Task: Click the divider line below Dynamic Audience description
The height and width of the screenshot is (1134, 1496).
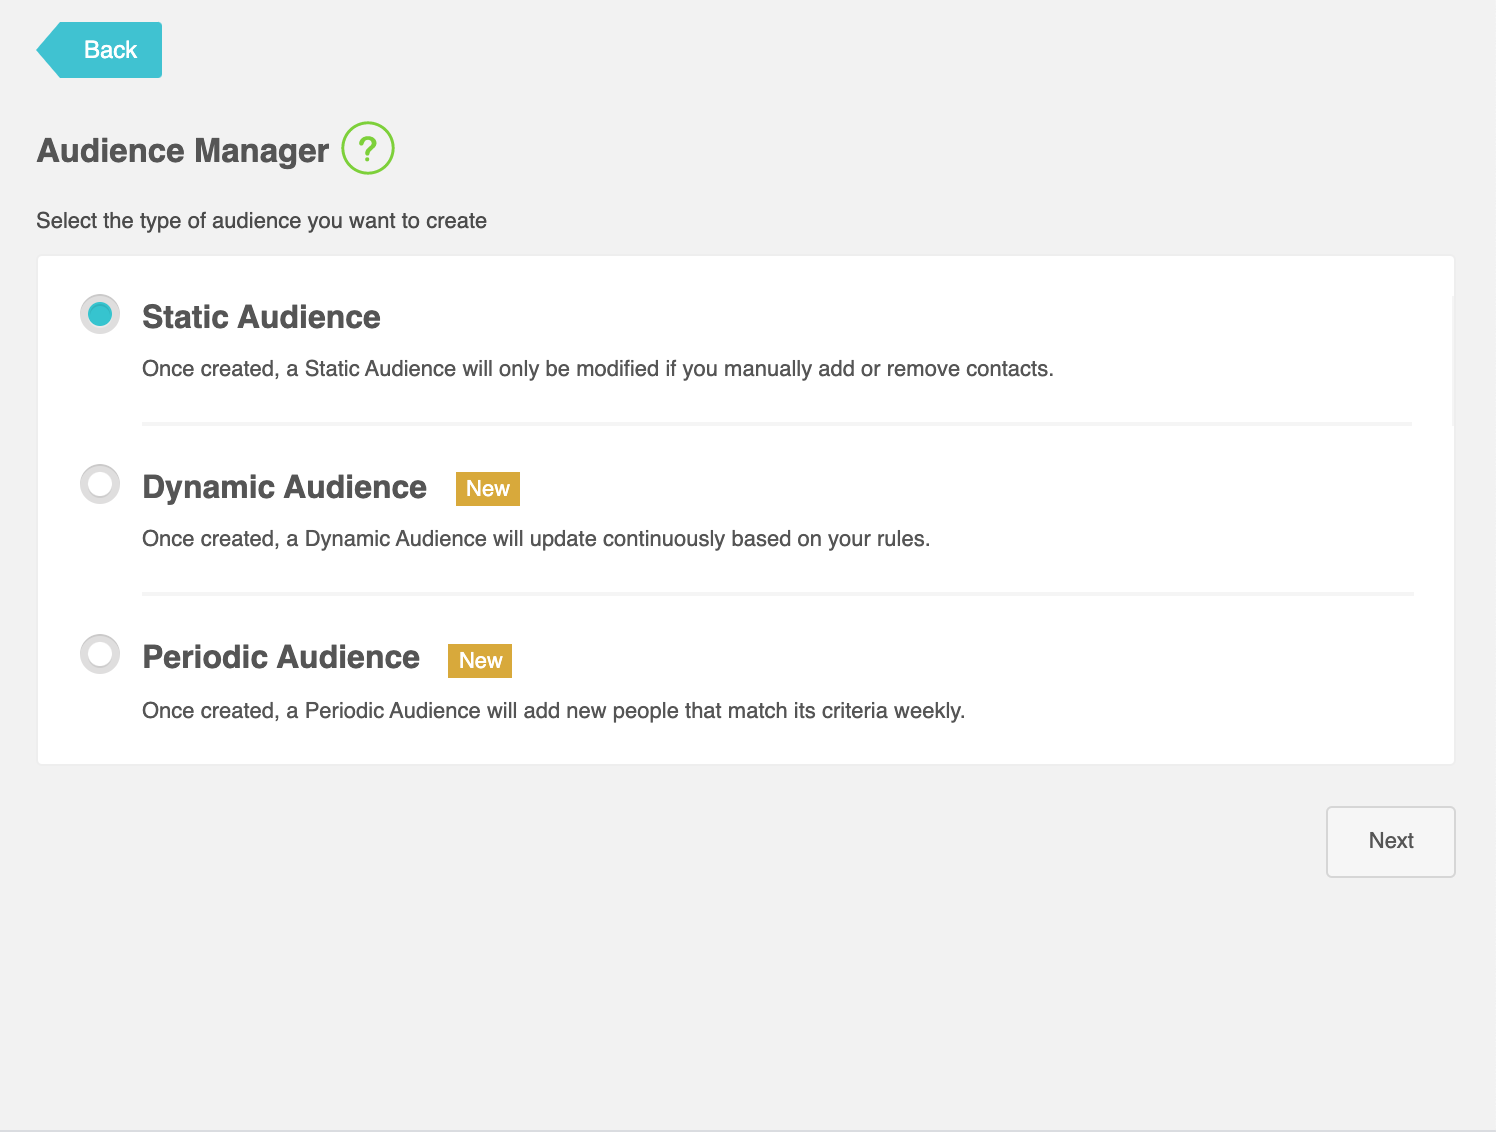Action: click(777, 594)
